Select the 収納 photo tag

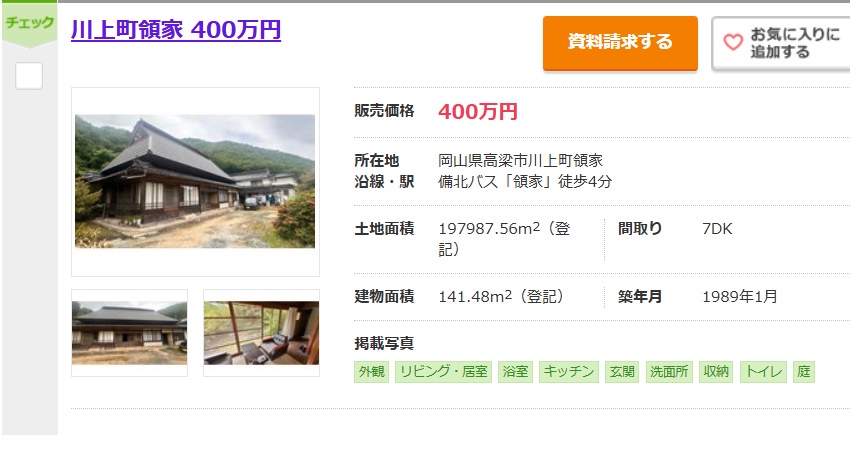click(716, 372)
